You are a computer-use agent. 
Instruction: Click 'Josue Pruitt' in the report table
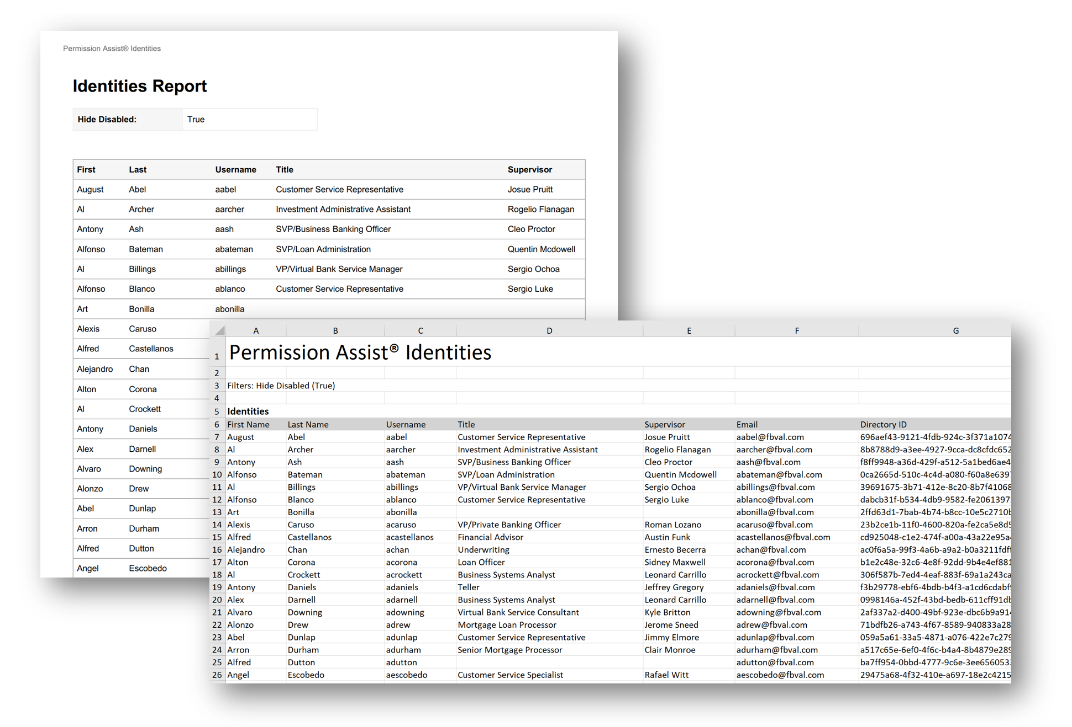(x=530, y=189)
